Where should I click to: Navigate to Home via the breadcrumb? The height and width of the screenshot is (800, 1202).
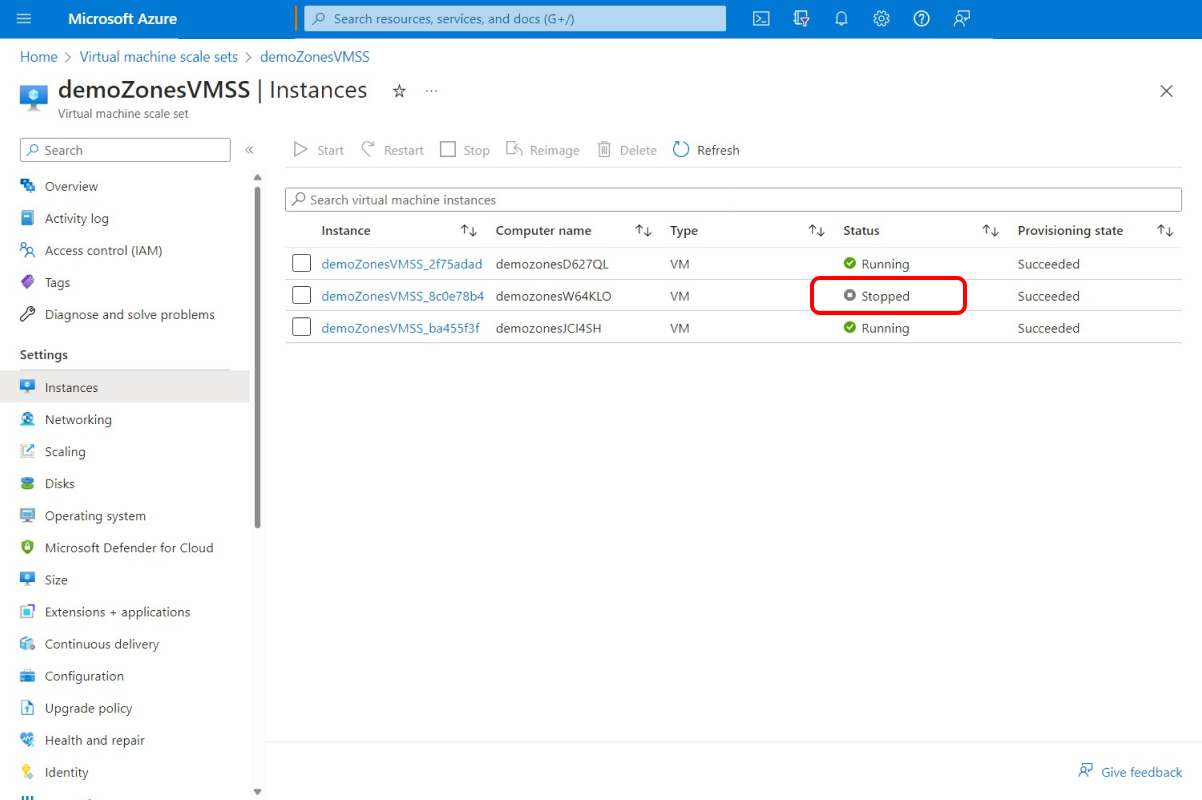pyautogui.click(x=38, y=57)
